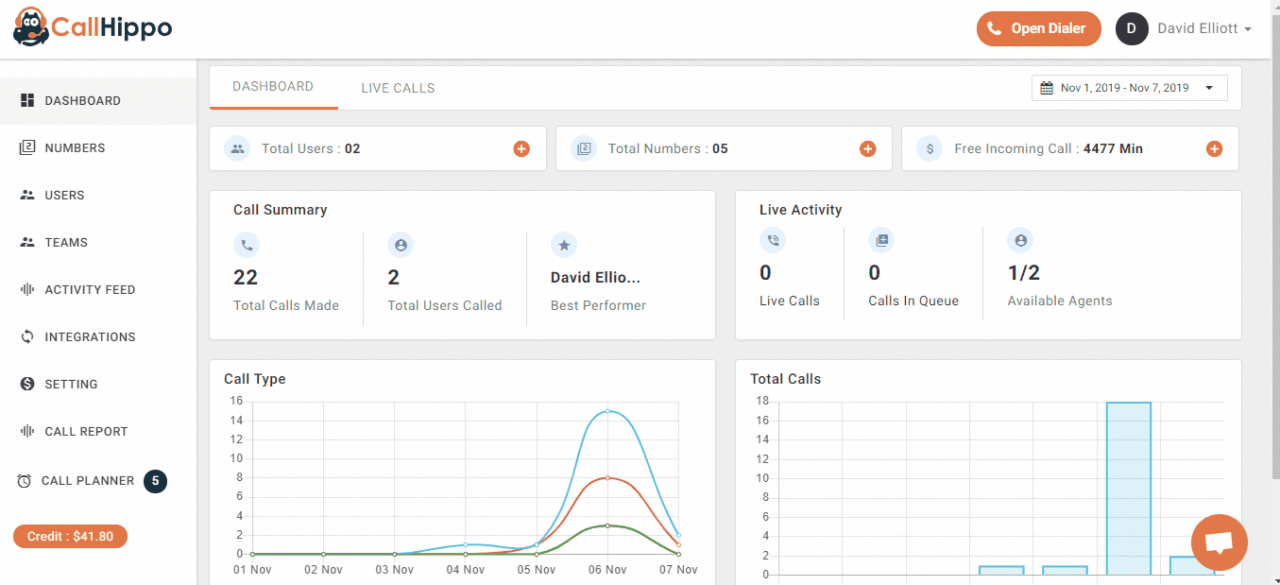Go to Numbers in the sidebar
Screen dimensions: 1280x585
point(98,148)
